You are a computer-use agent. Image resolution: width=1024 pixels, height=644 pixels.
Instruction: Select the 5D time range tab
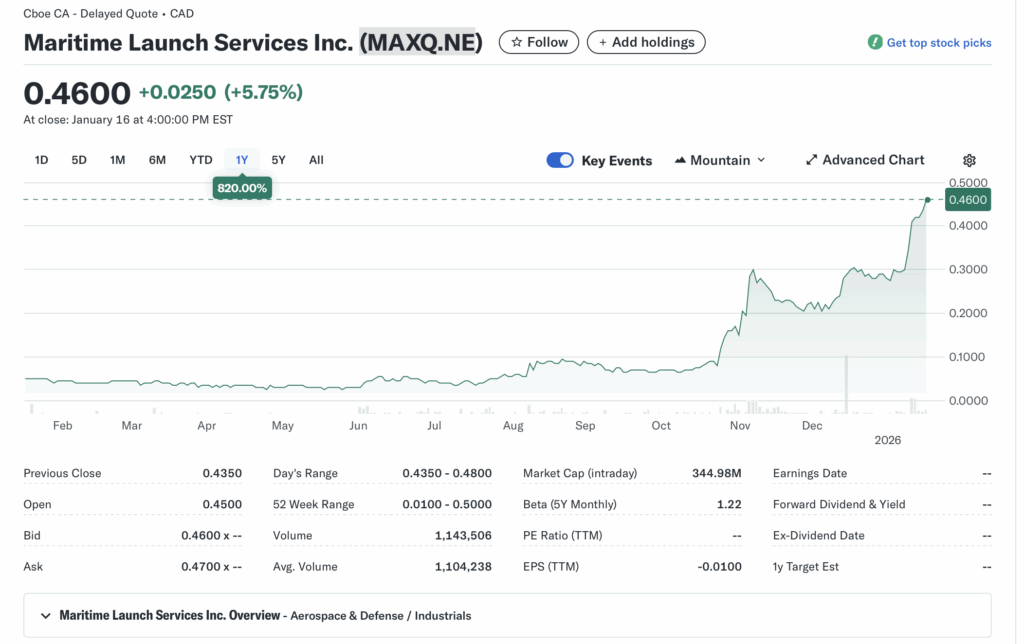tap(79, 160)
